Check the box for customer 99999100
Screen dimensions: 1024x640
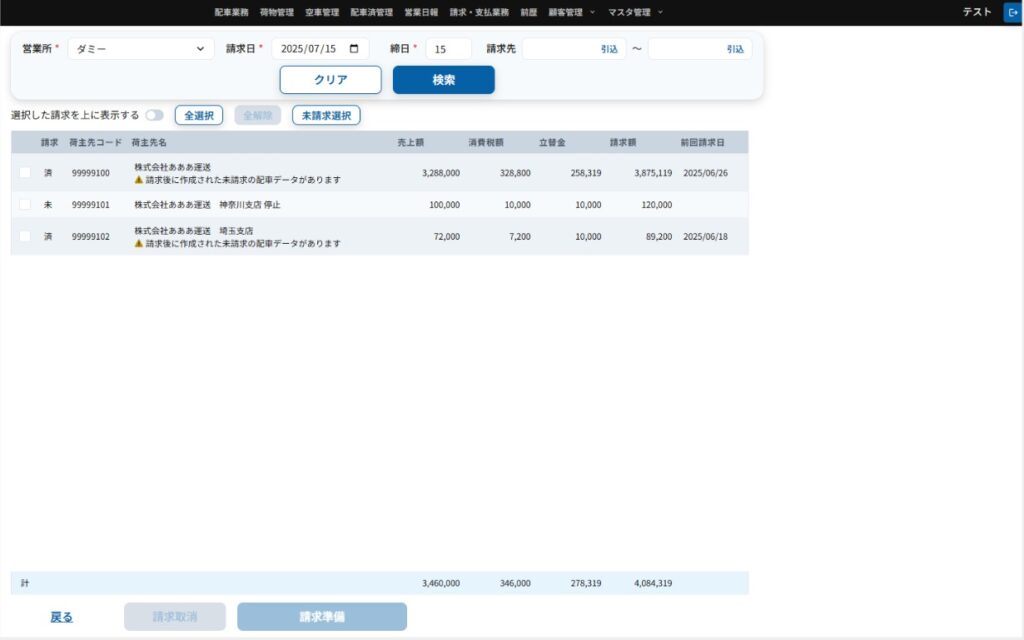25,173
